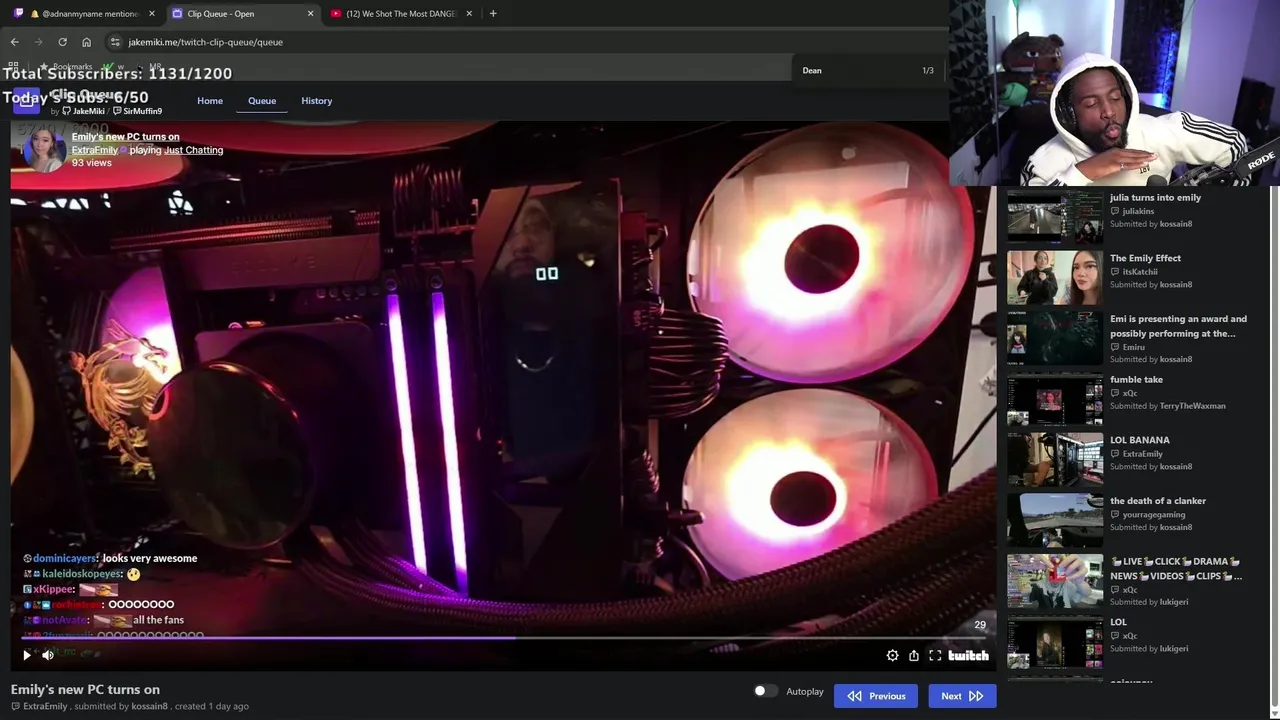Close the adnanmyname mentioned Twitch tab
1280x720 pixels.
pyautogui.click(x=152, y=14)
